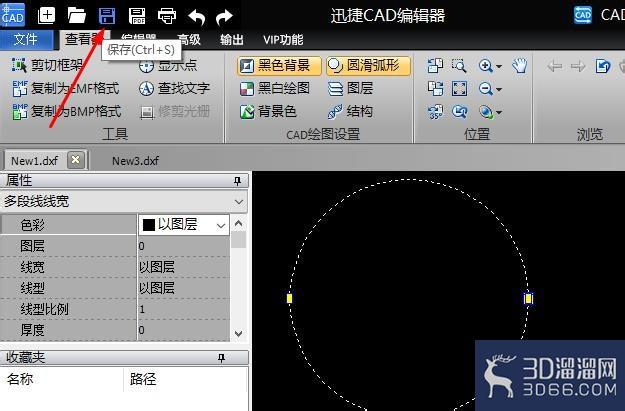625x411 pixels.
Task: Open the 色彩 以图层 color dropdown
Action: [x=221, y=226]
